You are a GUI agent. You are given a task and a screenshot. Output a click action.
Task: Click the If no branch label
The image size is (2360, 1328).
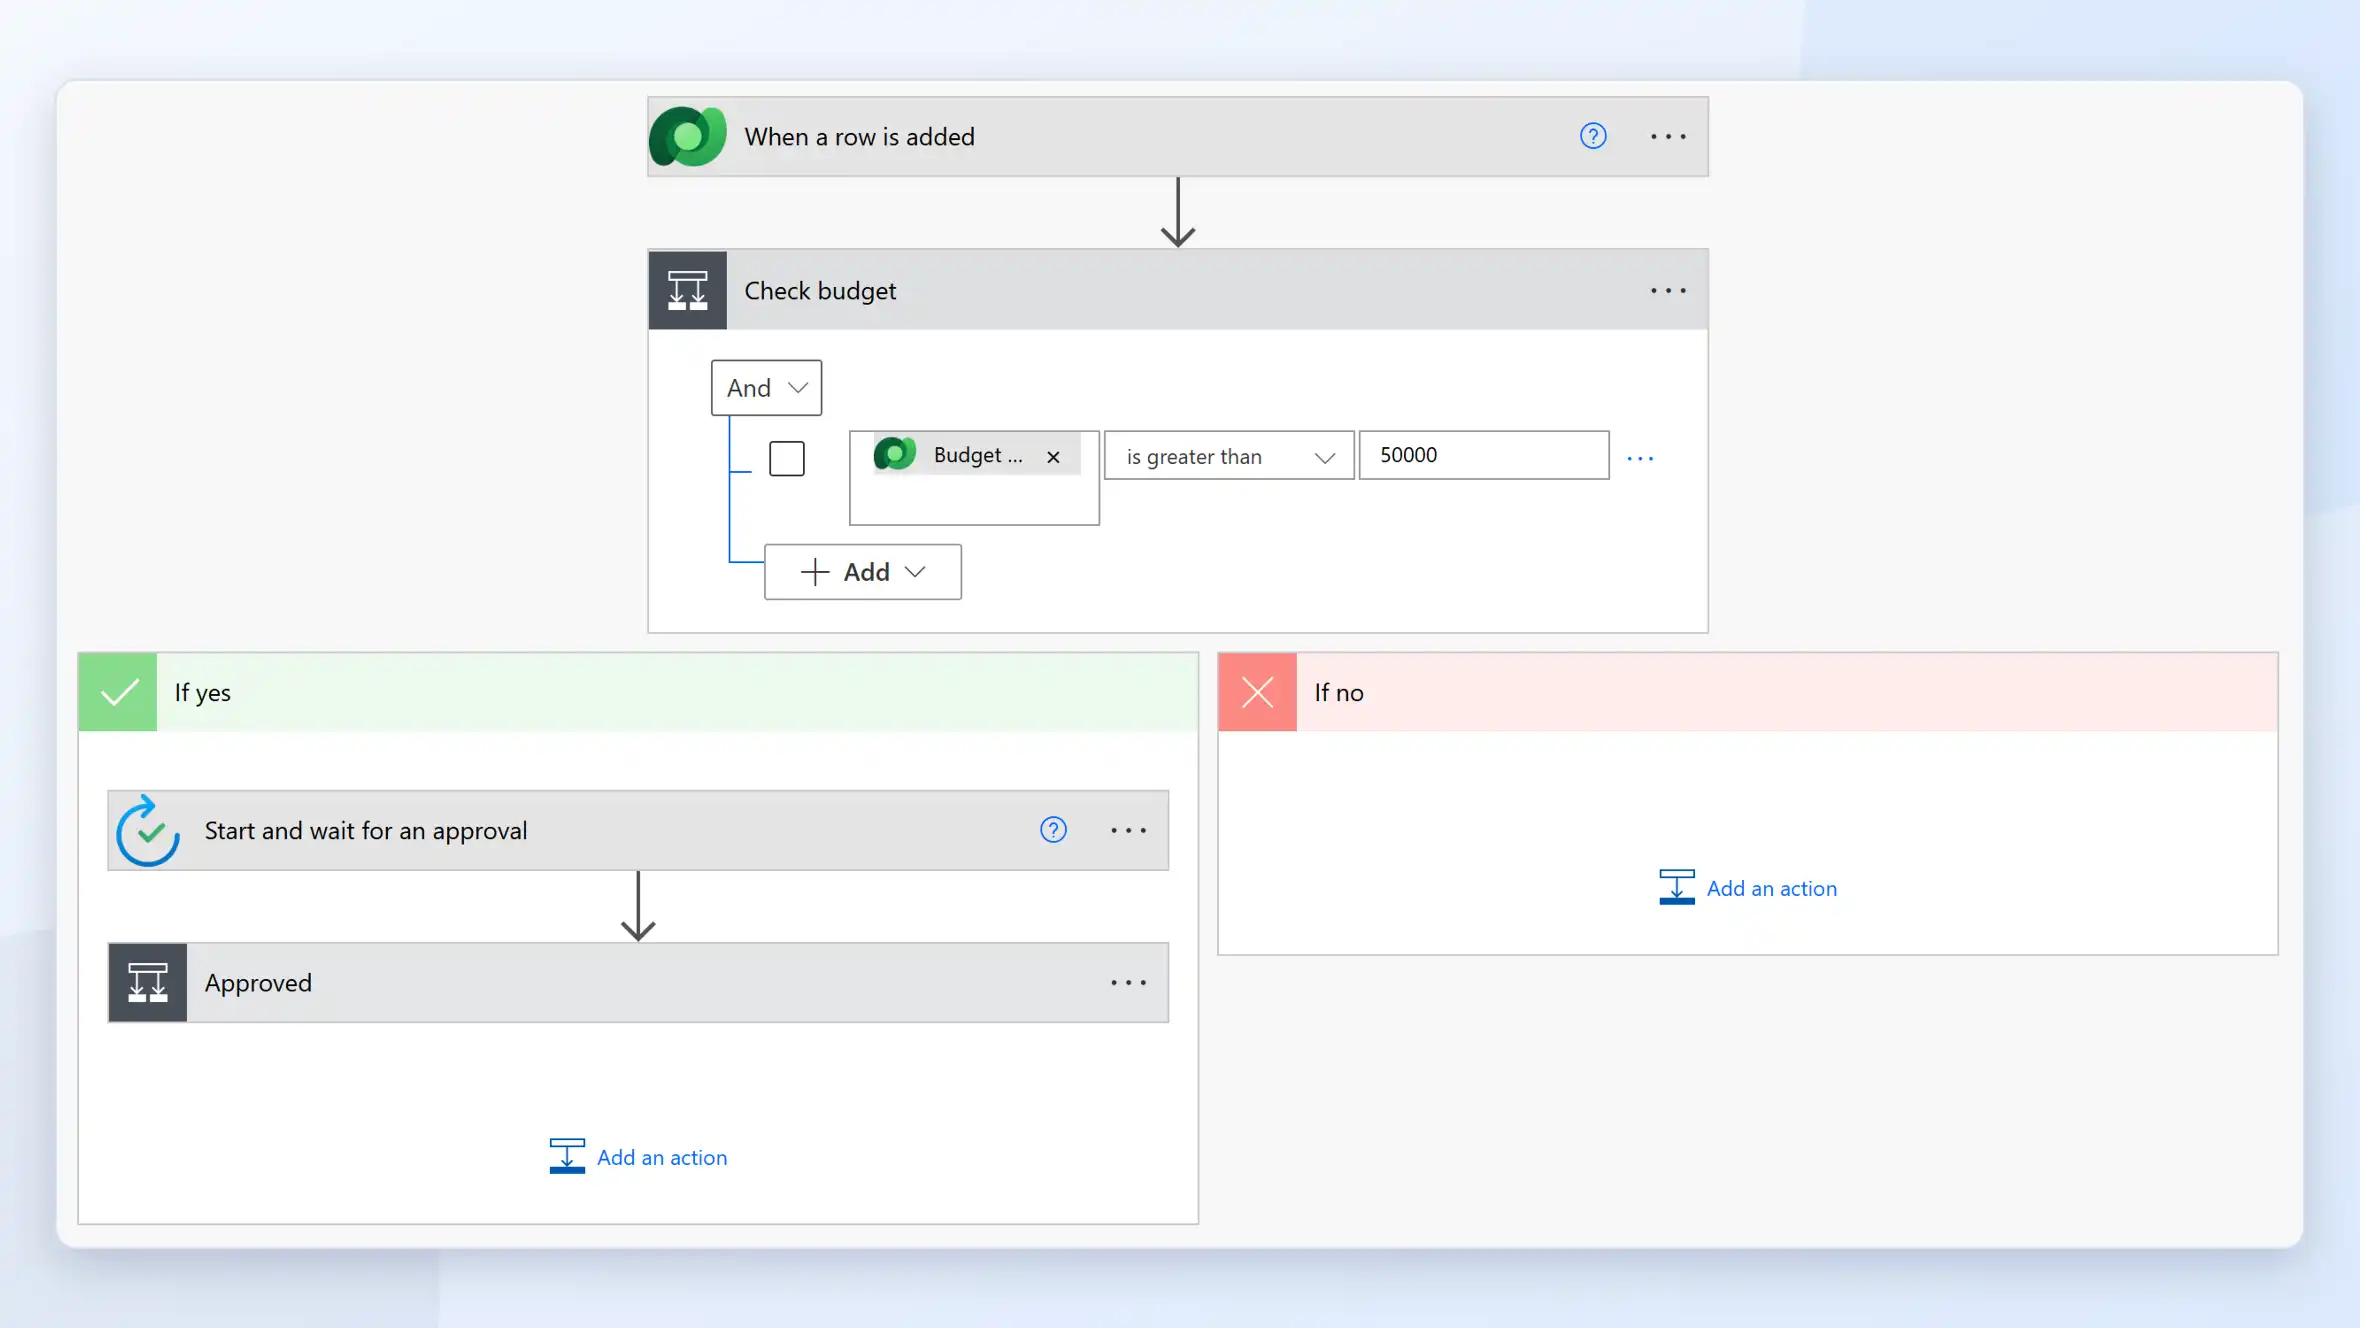(x=1339, y=692)
